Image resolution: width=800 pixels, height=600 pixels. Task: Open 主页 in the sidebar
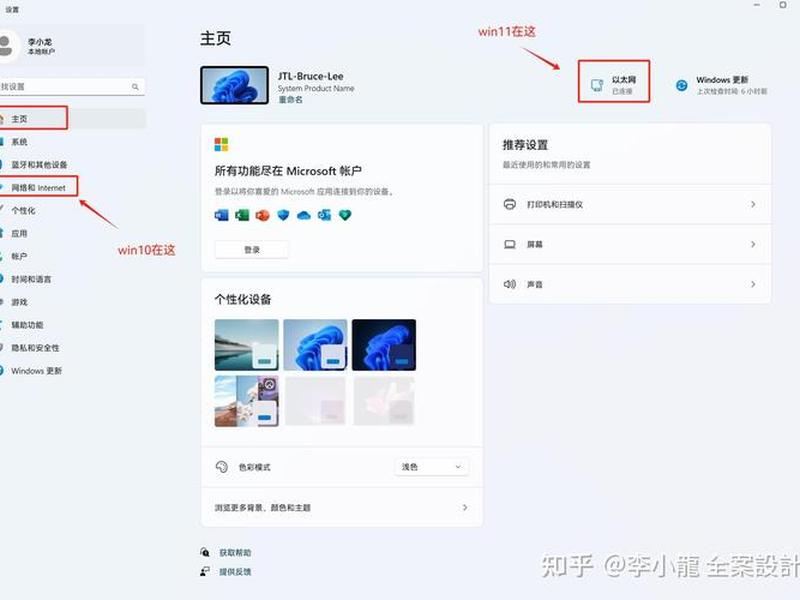pyautogui.click(x=71, y=119)
